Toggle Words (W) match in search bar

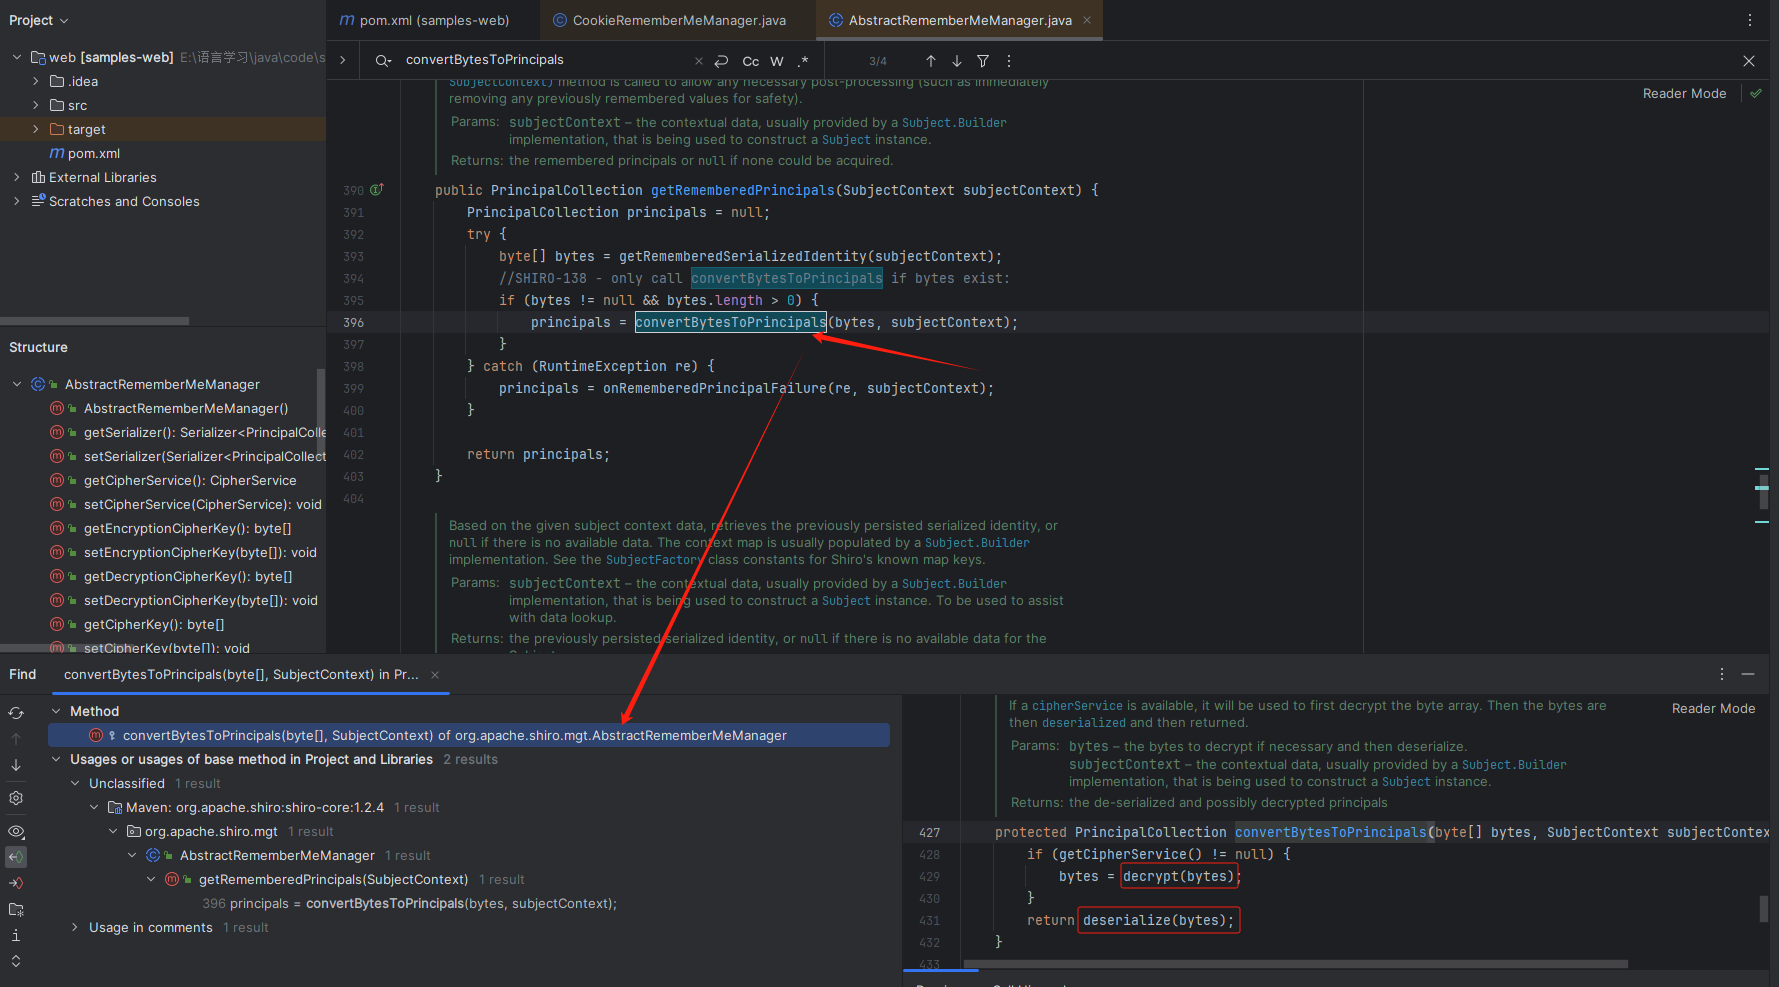pyautogui.click(x=777, y=61)
